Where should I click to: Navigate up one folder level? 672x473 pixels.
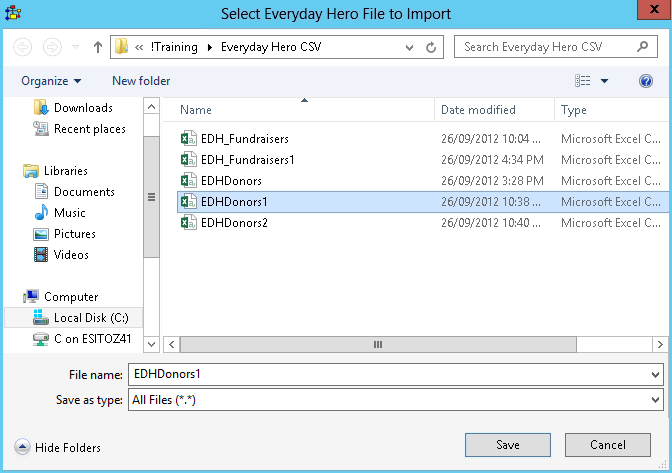(x=98, y=47)
